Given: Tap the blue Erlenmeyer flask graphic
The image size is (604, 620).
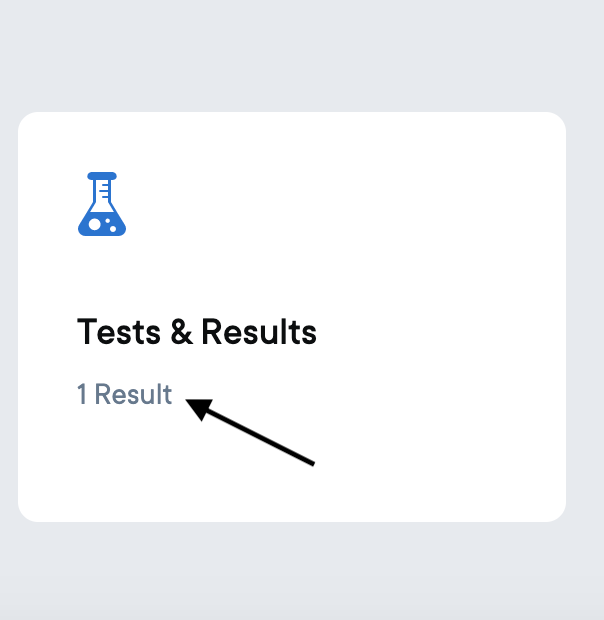Looking at the screenshot, I should click(102, 204).
